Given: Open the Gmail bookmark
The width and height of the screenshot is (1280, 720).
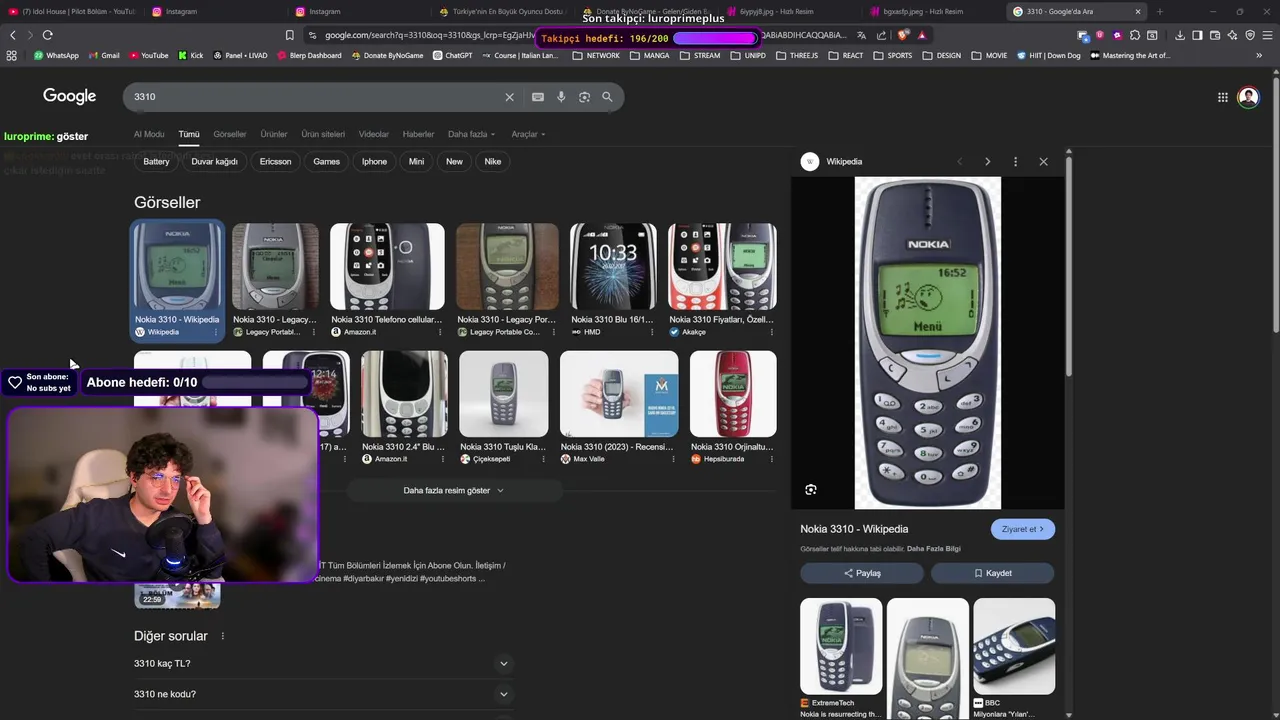Looking at the screenshot, I should coord(104,56).
